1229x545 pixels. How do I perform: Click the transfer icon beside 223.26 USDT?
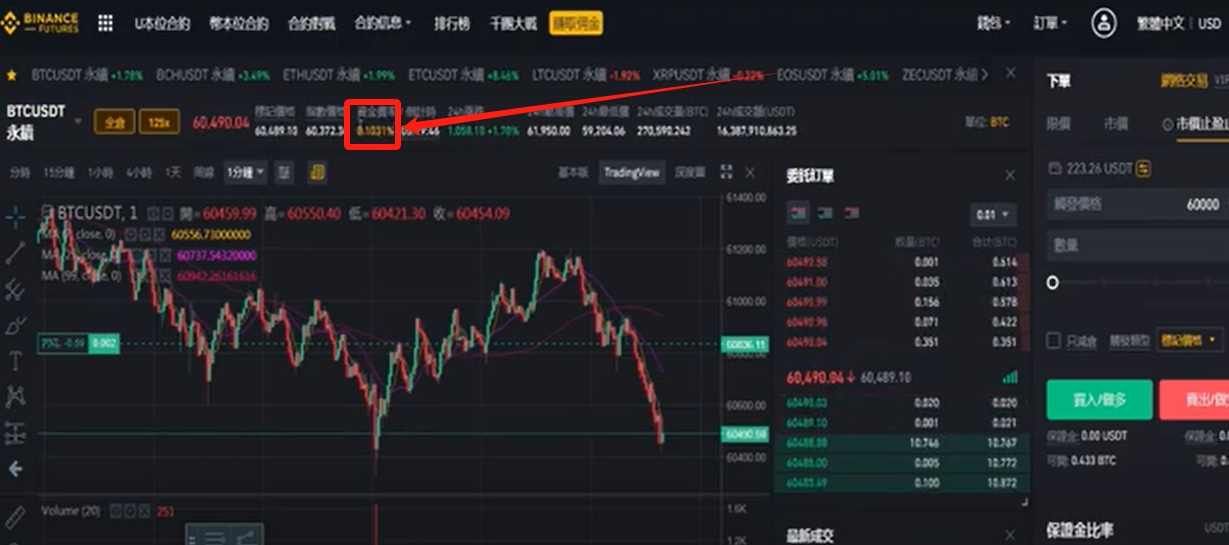click(1143, 168)
